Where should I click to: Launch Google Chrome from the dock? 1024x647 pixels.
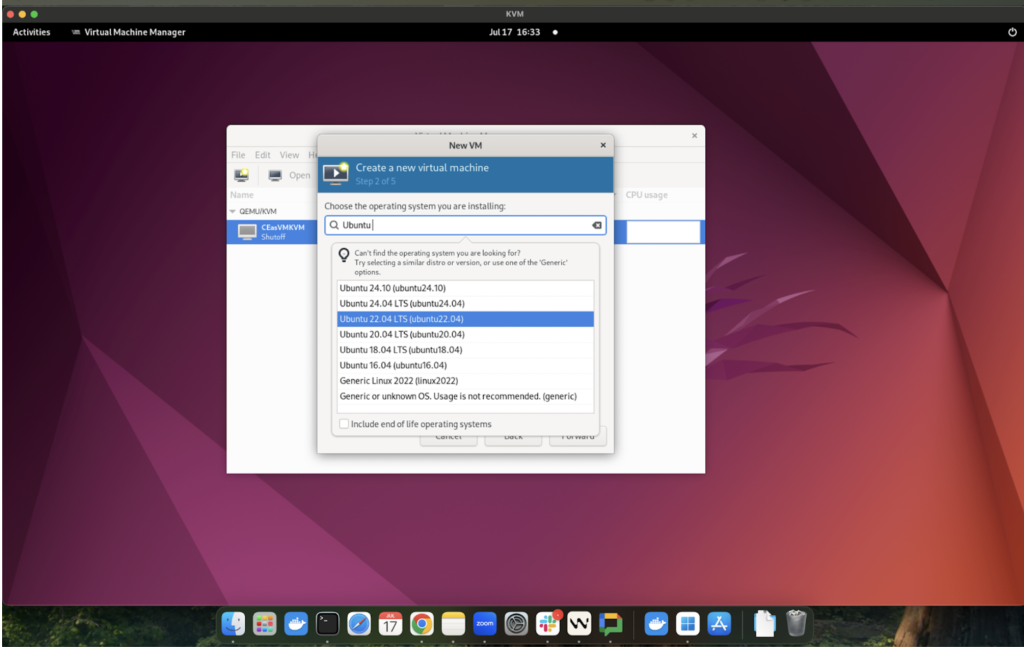[x=421, y=623]
